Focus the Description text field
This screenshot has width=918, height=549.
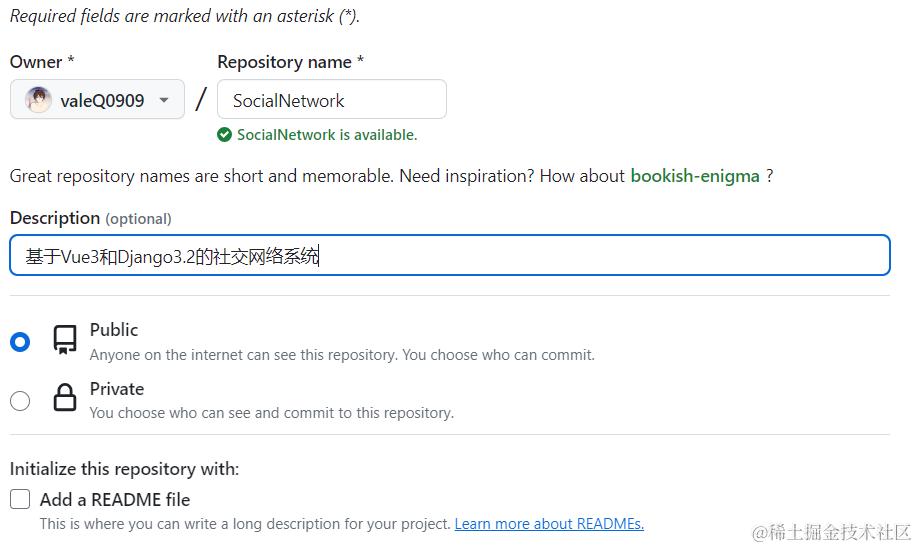(x=449, y=256)
